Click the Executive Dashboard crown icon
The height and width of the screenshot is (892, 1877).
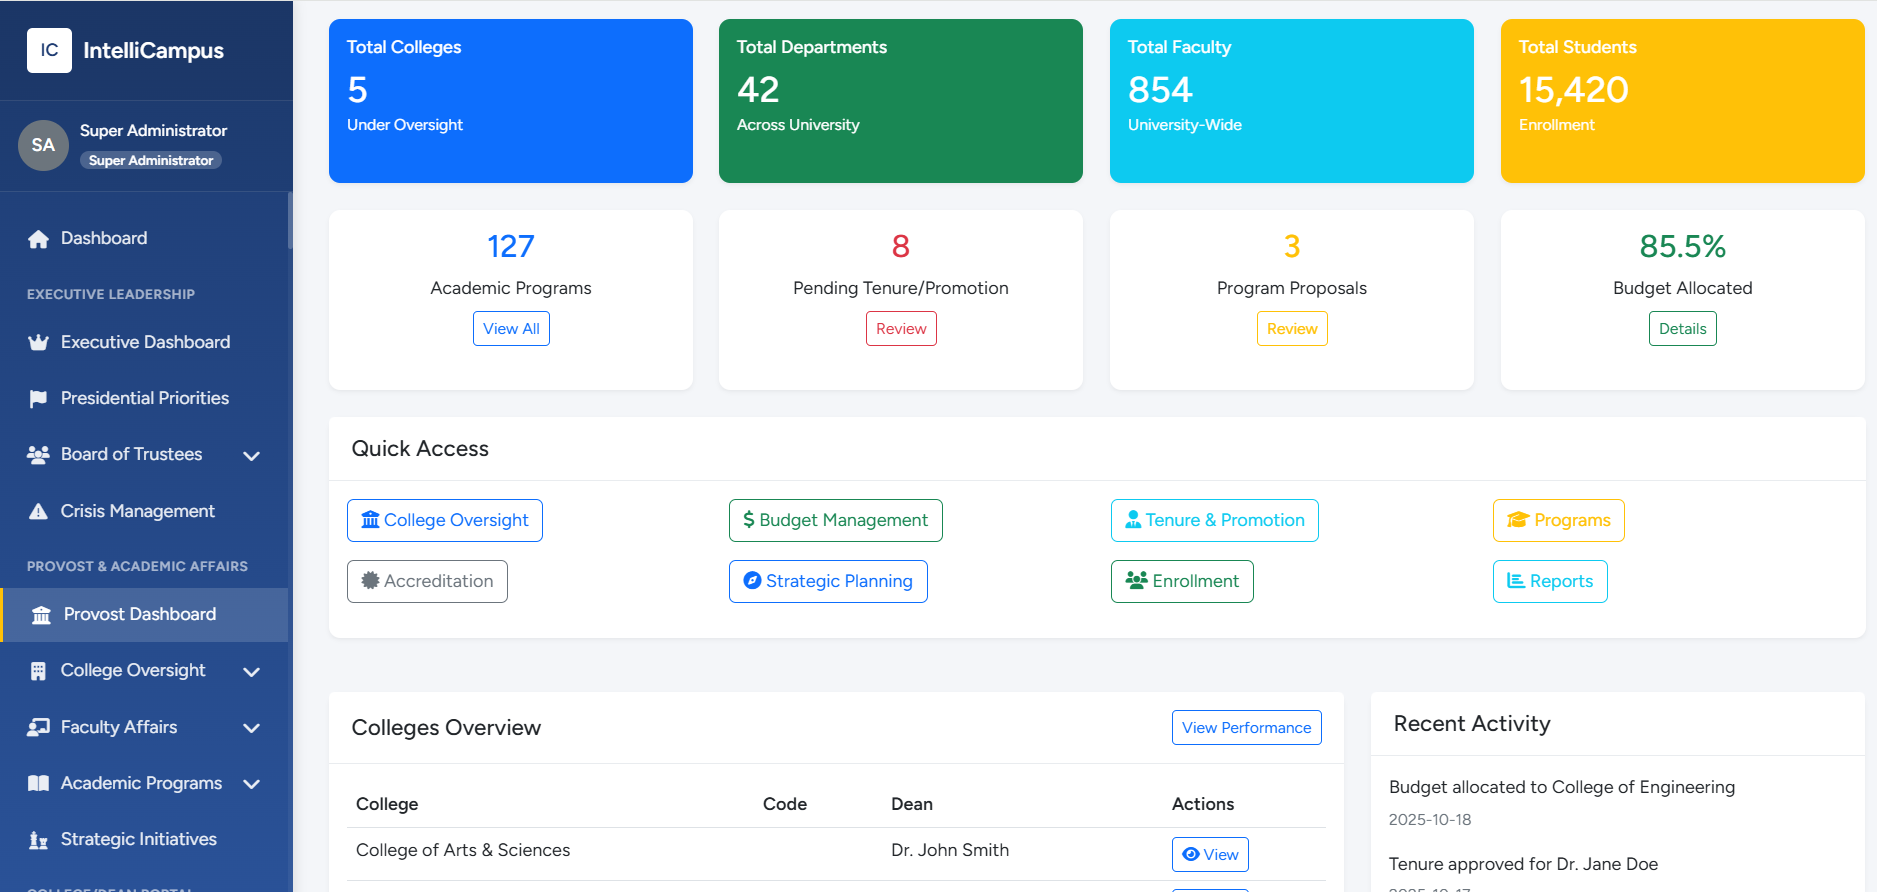coord(39,343)
